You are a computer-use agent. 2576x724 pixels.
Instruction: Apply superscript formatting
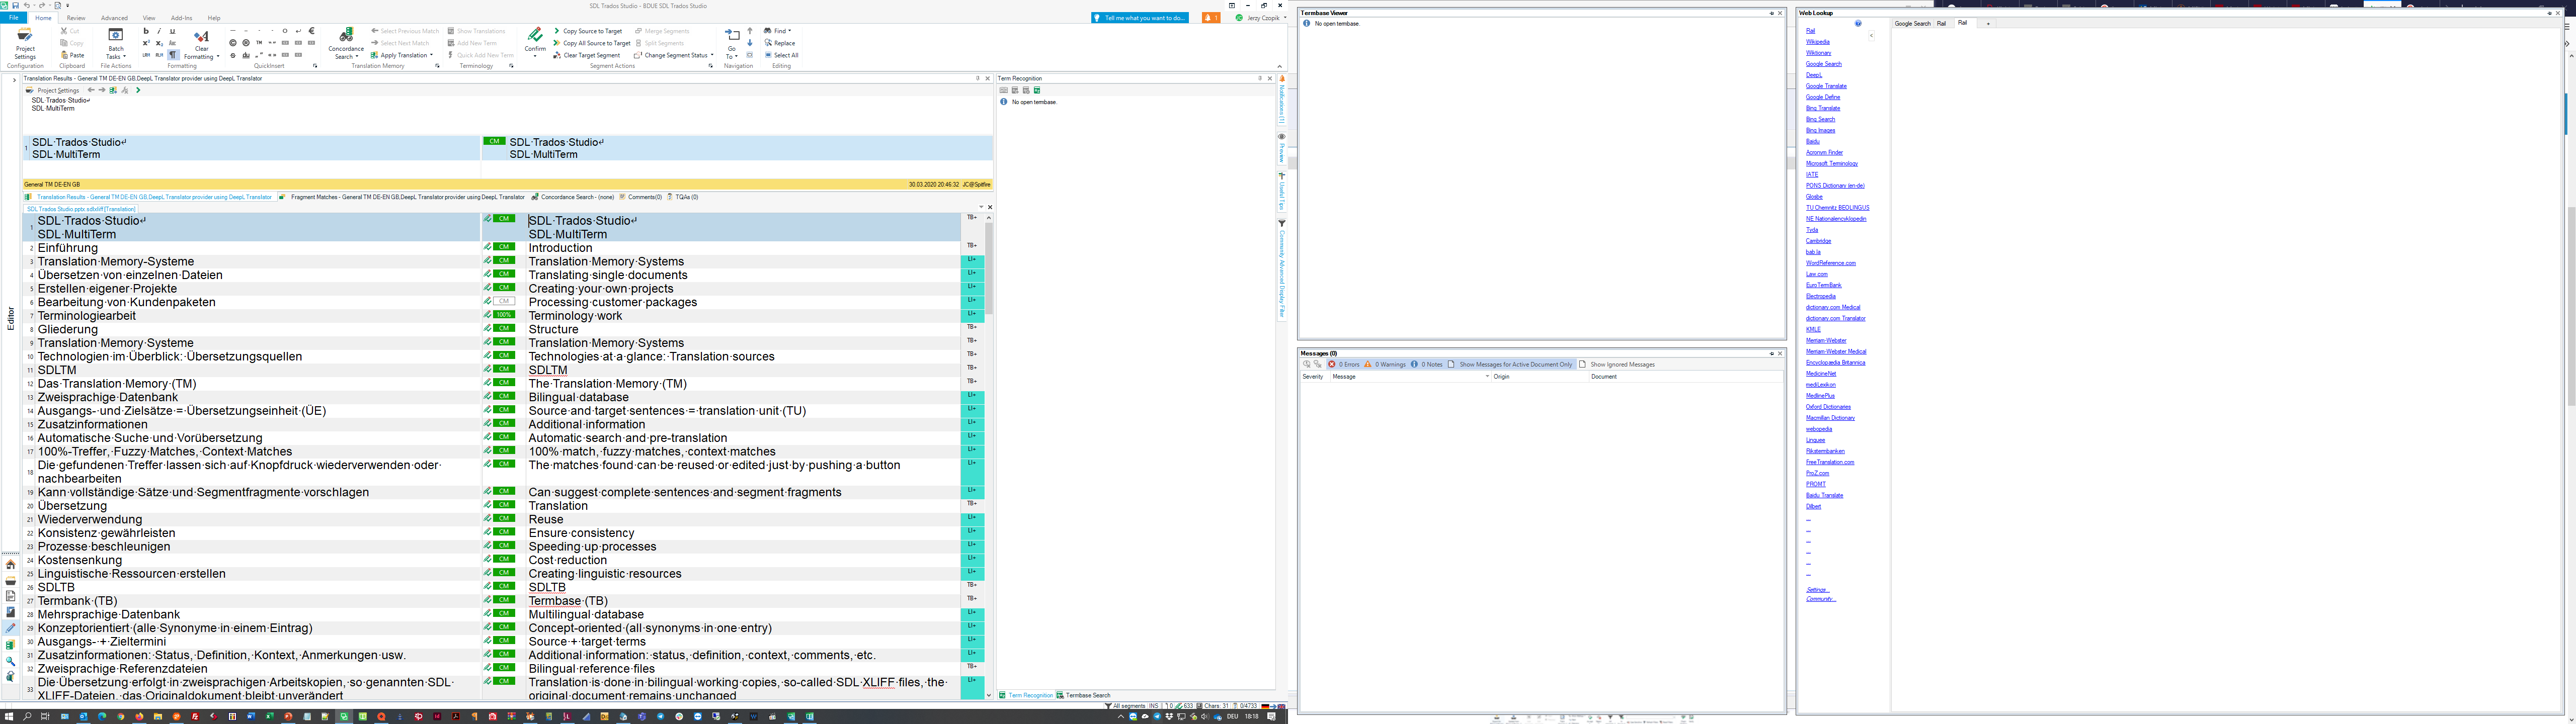click(146, 43)
